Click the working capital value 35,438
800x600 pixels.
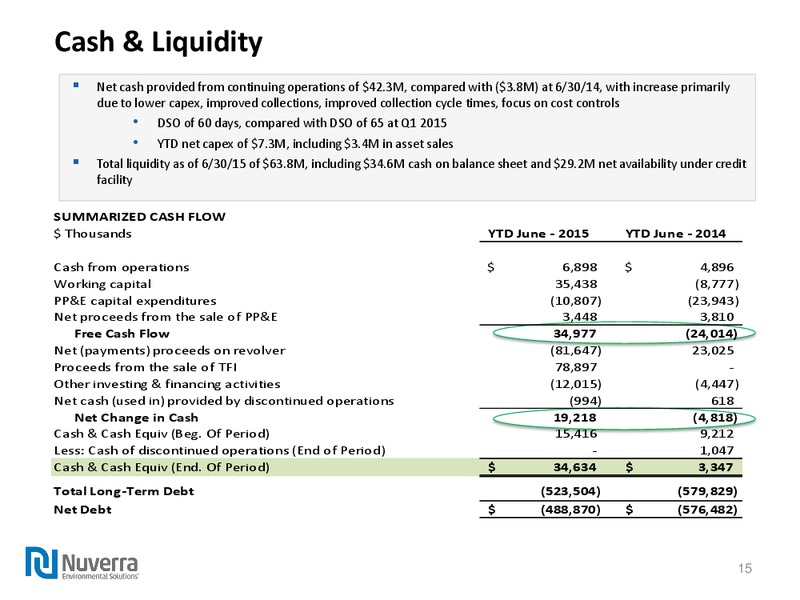coord(576,284)
